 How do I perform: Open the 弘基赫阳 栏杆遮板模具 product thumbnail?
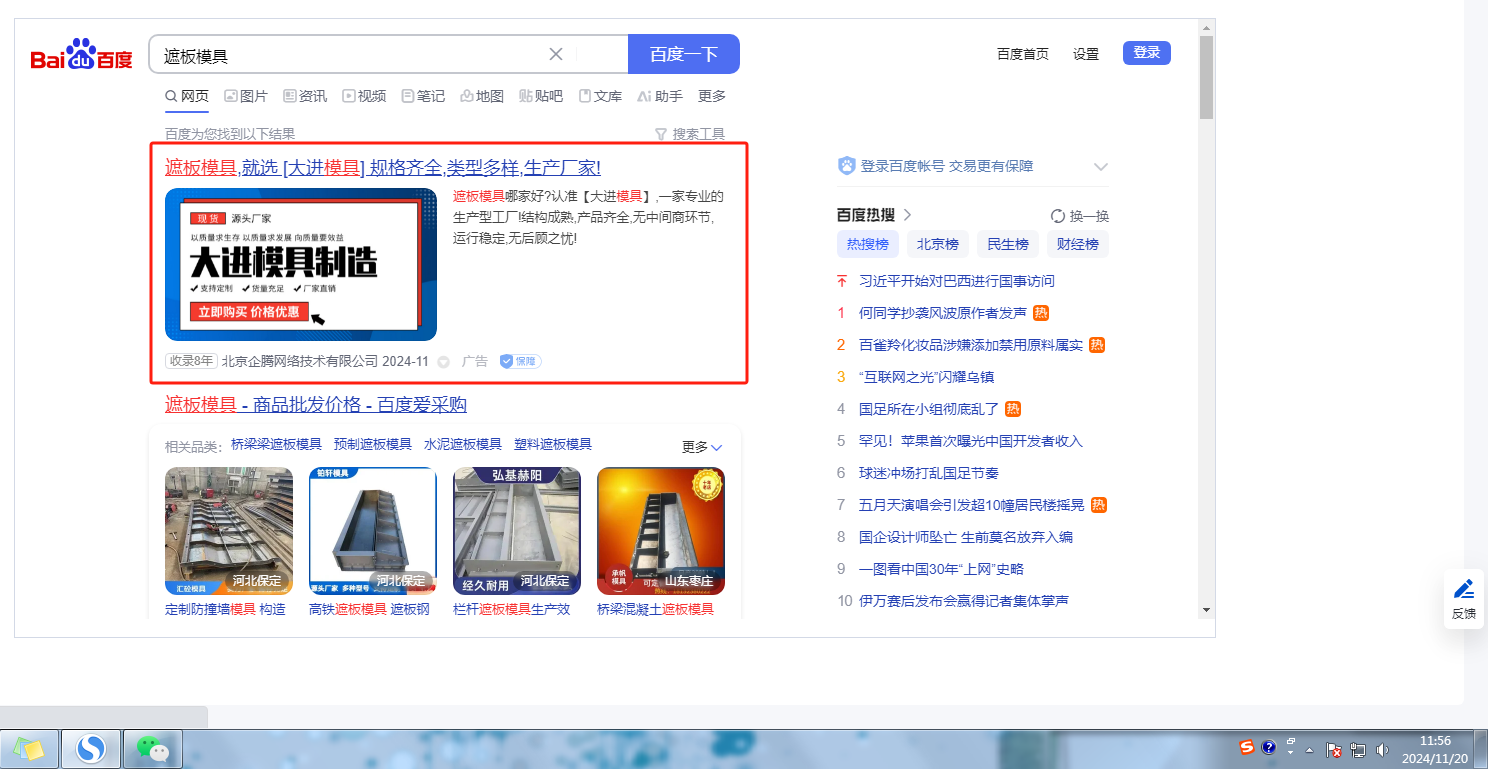(517, 531)
